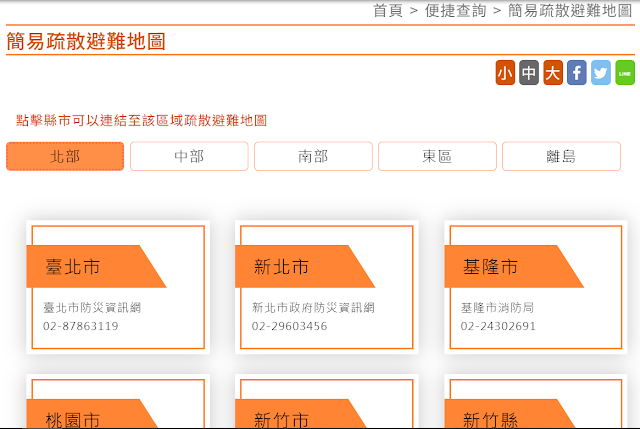Switch to the 中部 region tab

click(x=189, y=156)
